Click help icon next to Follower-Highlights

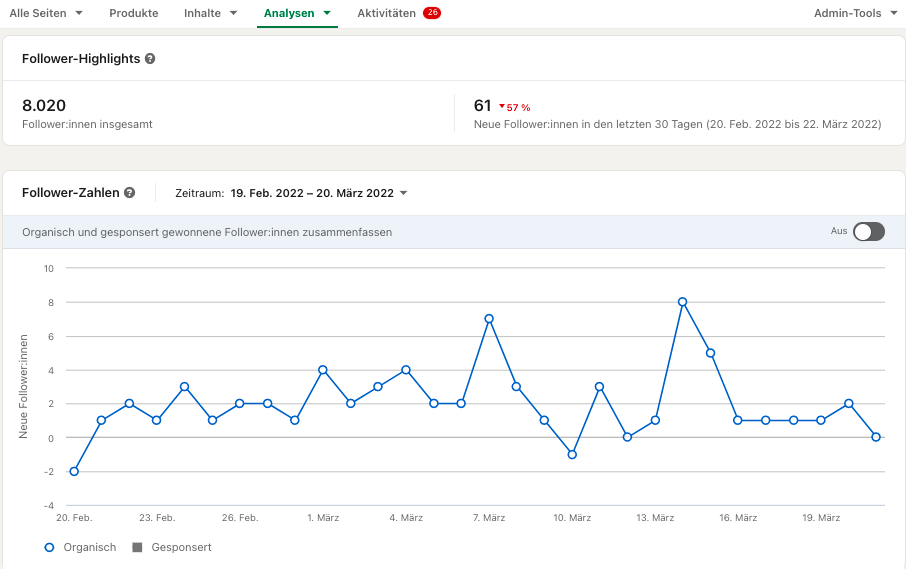pos(150,59)
